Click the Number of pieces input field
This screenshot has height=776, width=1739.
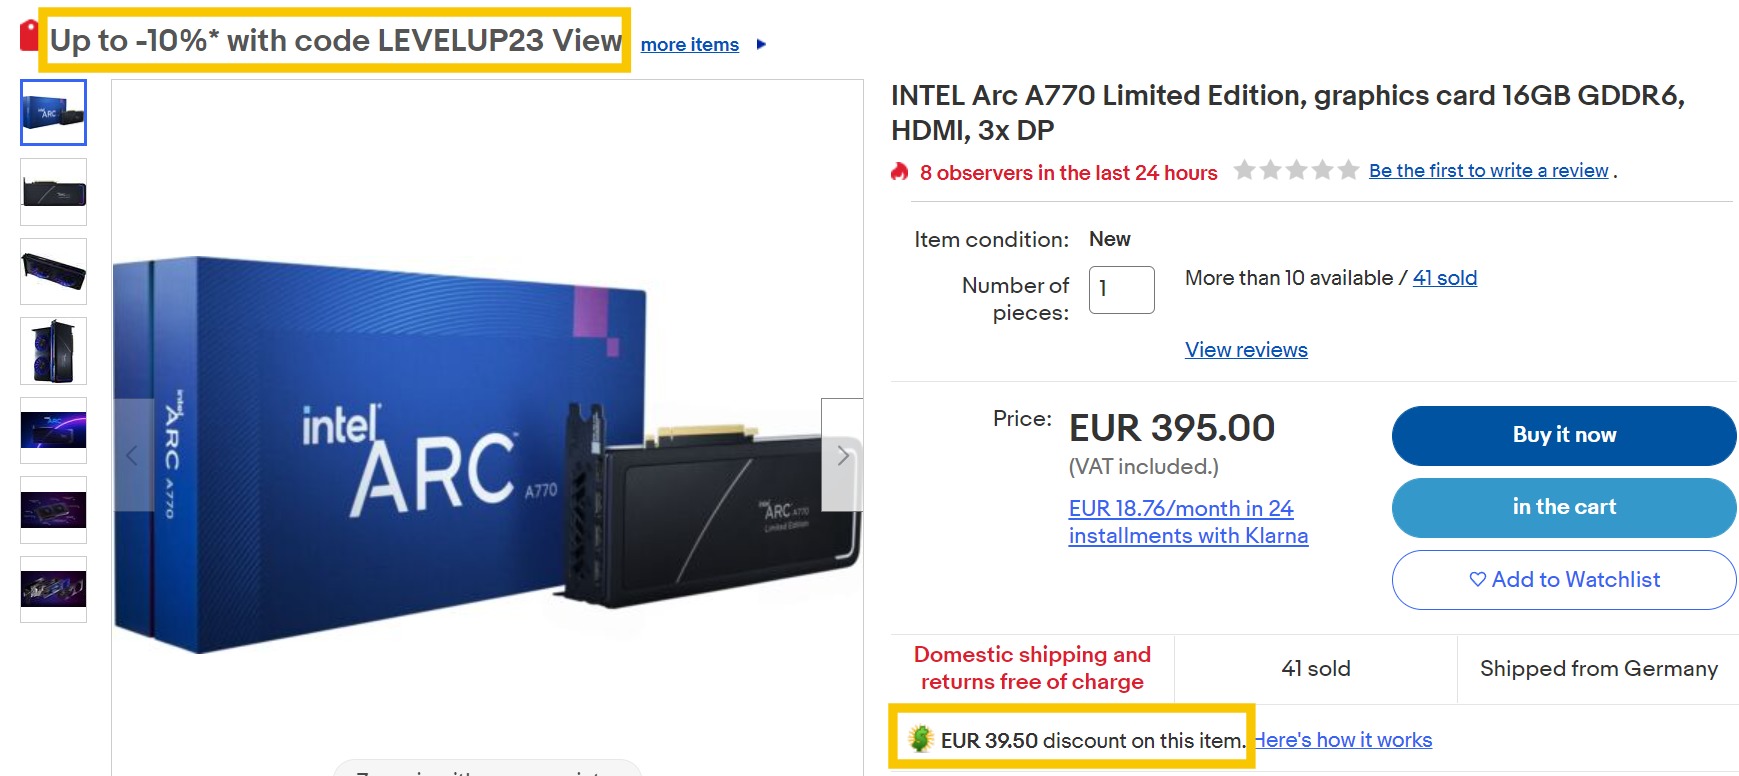(1121, 290)
